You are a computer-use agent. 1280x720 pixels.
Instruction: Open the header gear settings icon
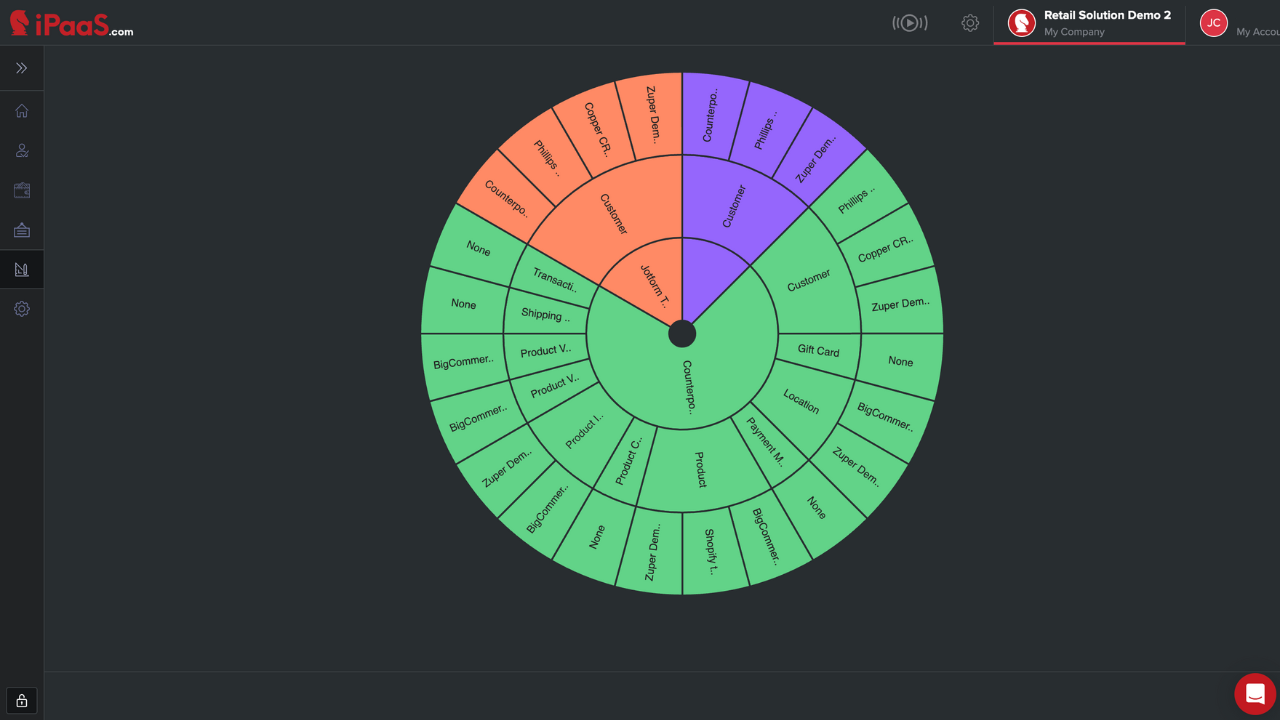[x=970, y=23]
